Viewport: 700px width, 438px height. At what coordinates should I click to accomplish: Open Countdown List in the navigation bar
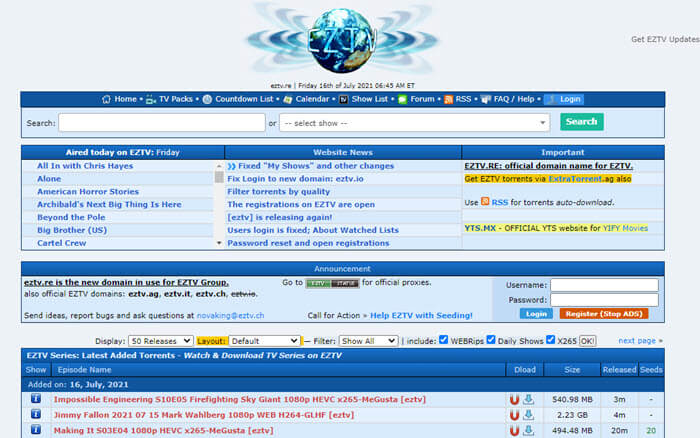244,99
